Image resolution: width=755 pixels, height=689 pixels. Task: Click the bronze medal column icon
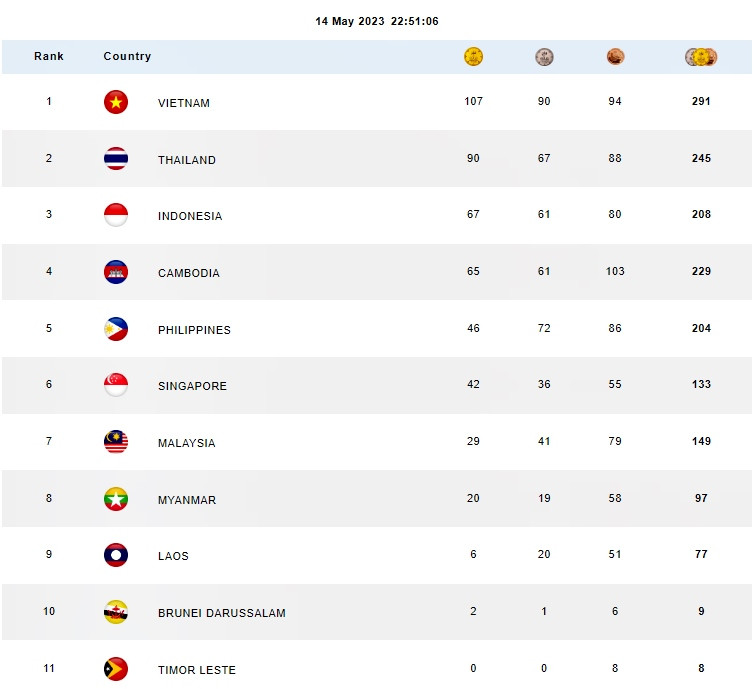(x=615, y=57)
